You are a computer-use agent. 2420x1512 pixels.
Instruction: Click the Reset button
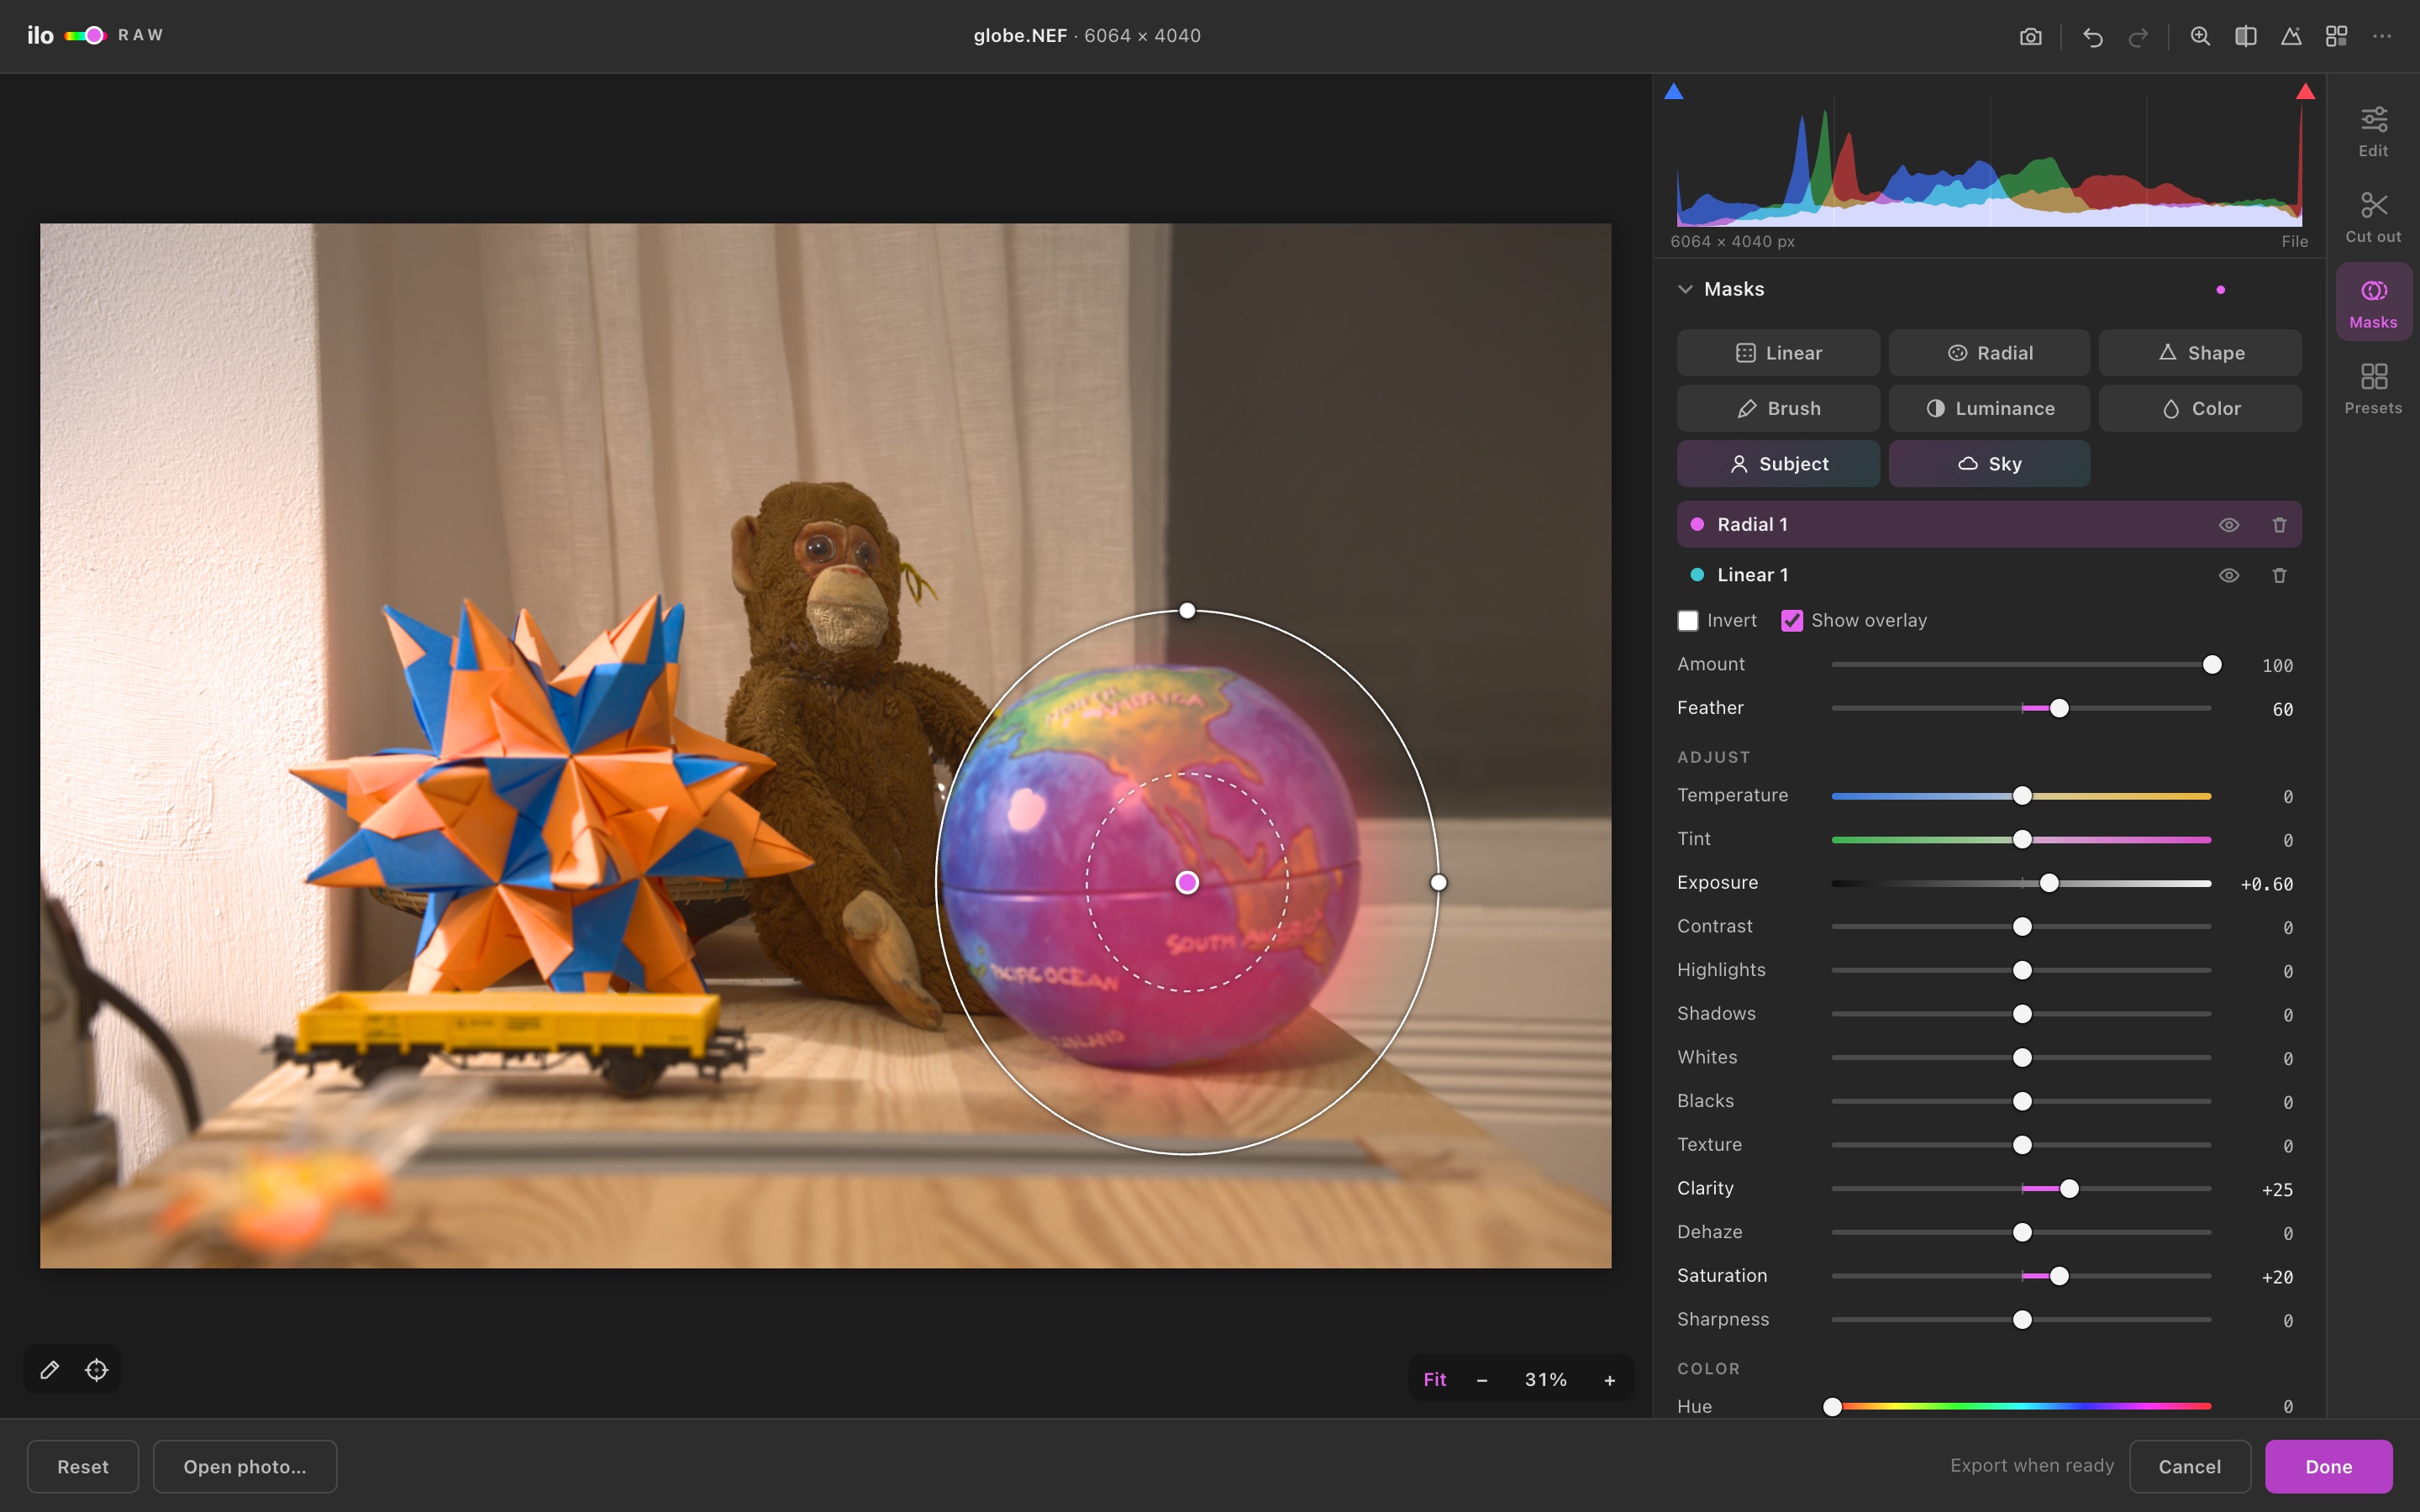[x=83, y=1467]
